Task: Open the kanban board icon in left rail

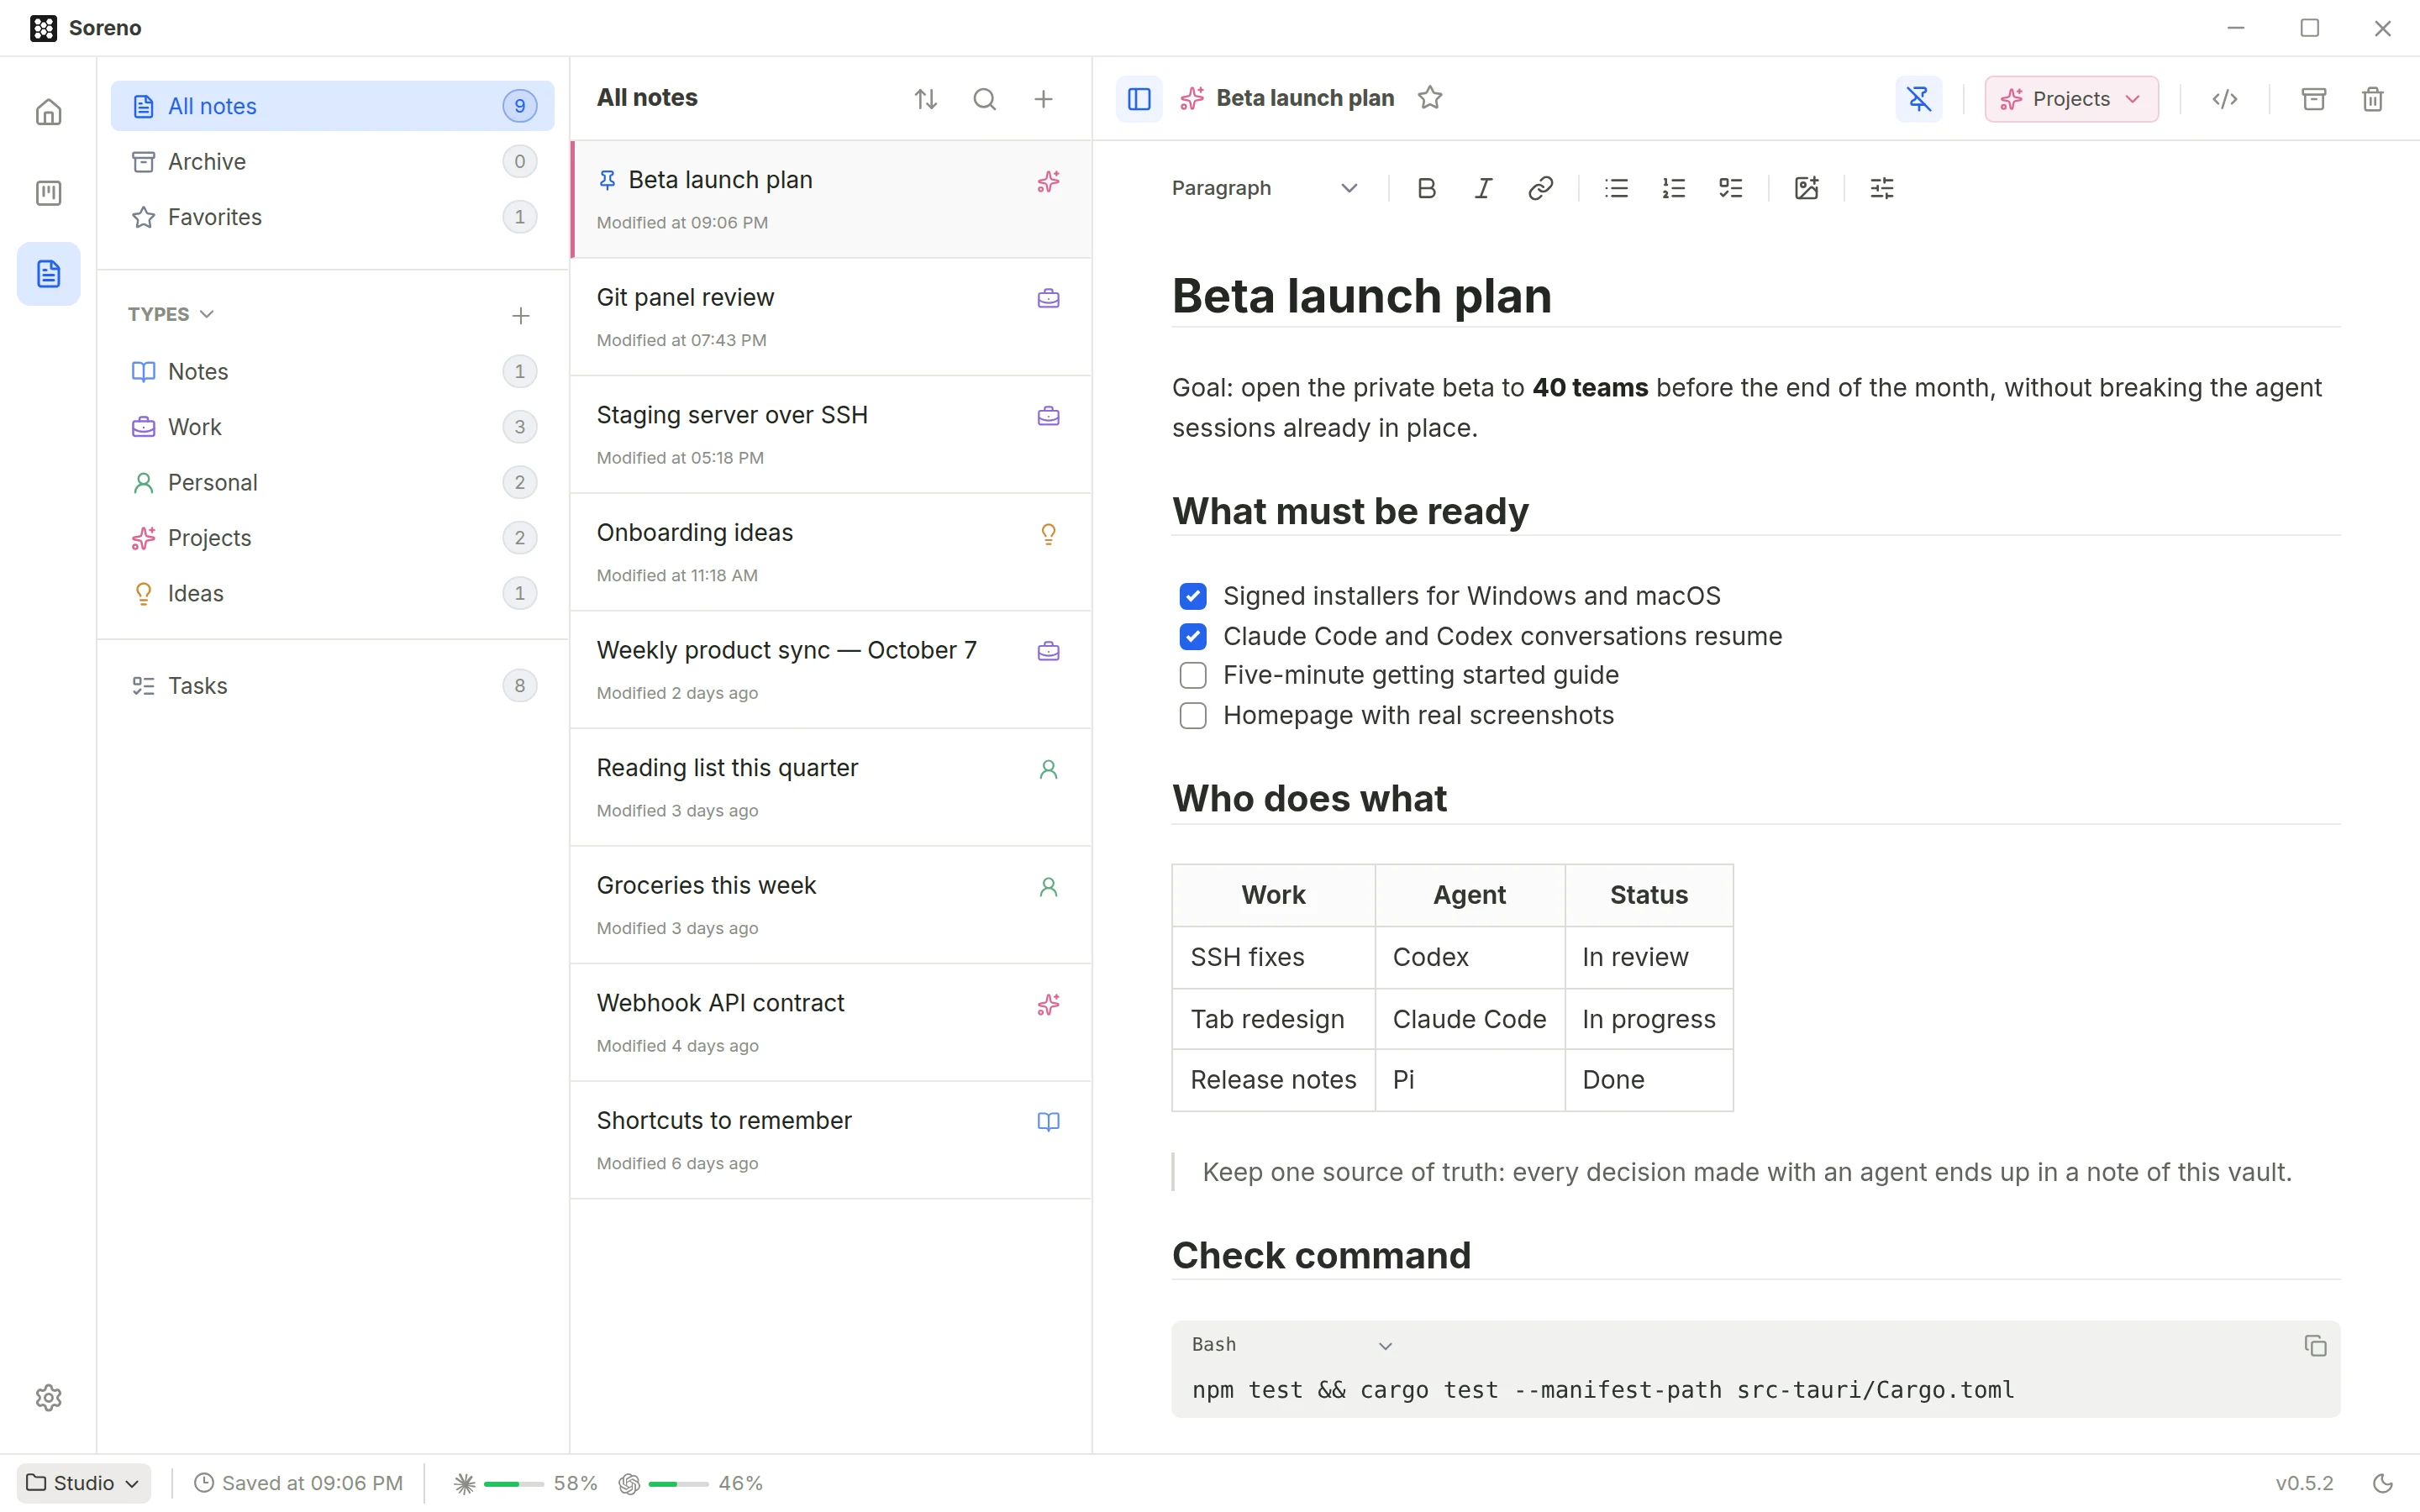Action: click(x=48, y=193)
